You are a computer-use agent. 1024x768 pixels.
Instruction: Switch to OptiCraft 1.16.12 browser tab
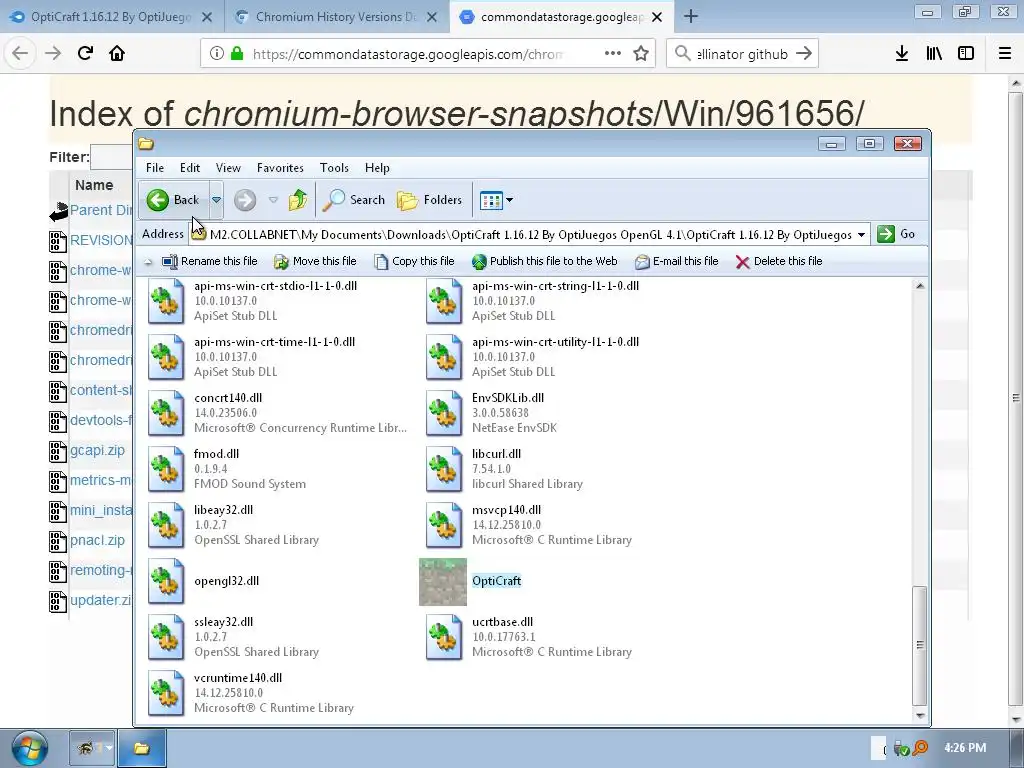(112, 17)
